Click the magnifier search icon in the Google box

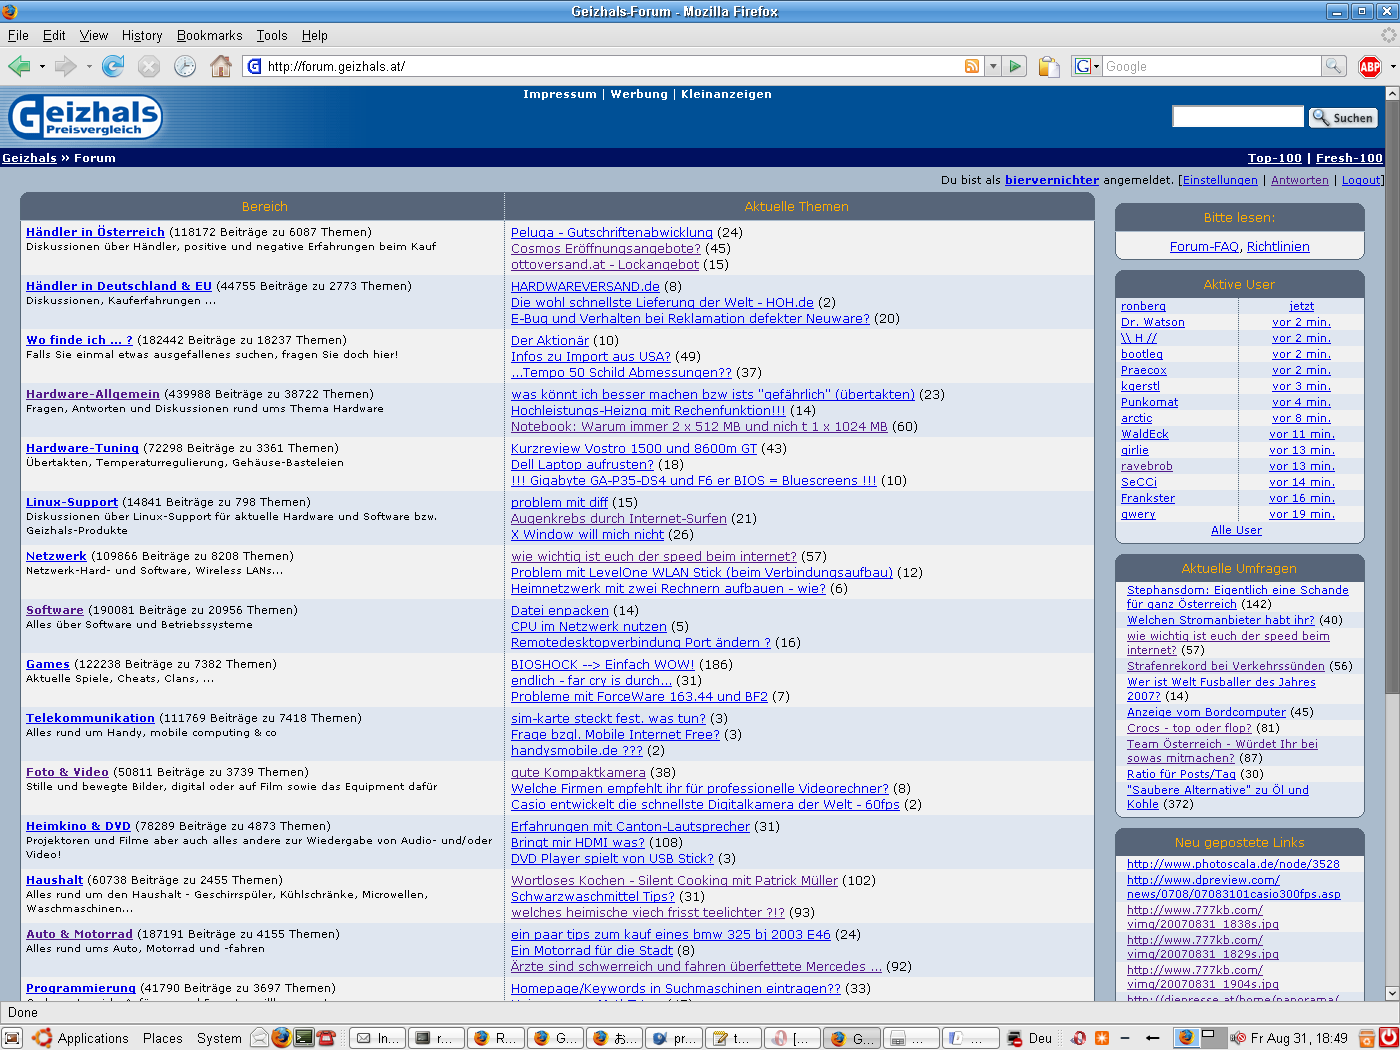coord(1333,66)
